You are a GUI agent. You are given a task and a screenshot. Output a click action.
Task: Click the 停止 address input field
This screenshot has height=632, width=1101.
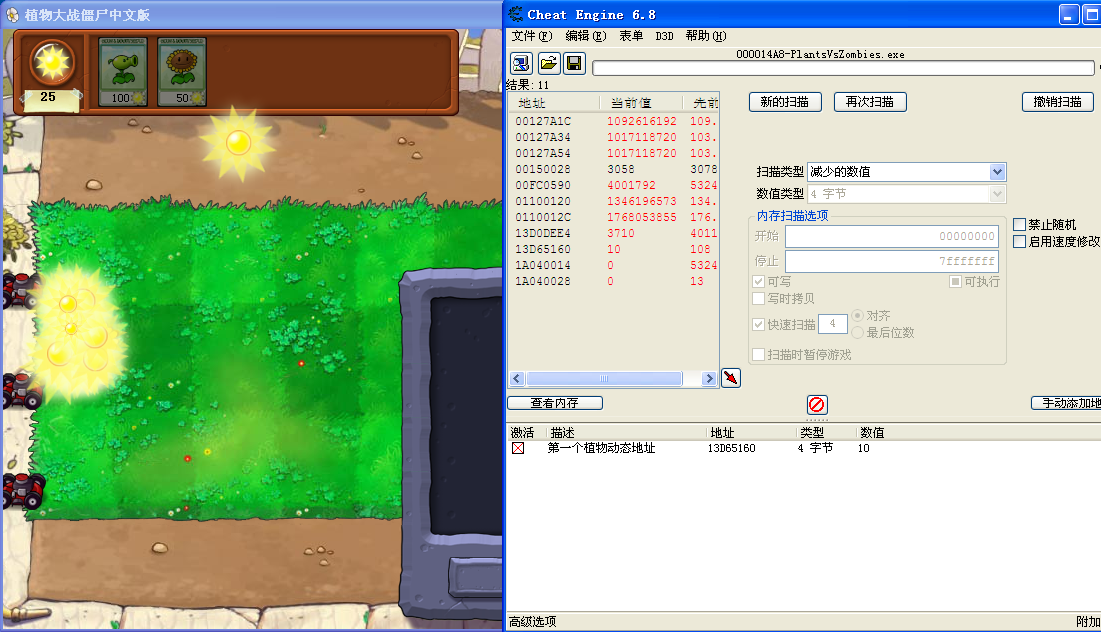tap(892, 261)
